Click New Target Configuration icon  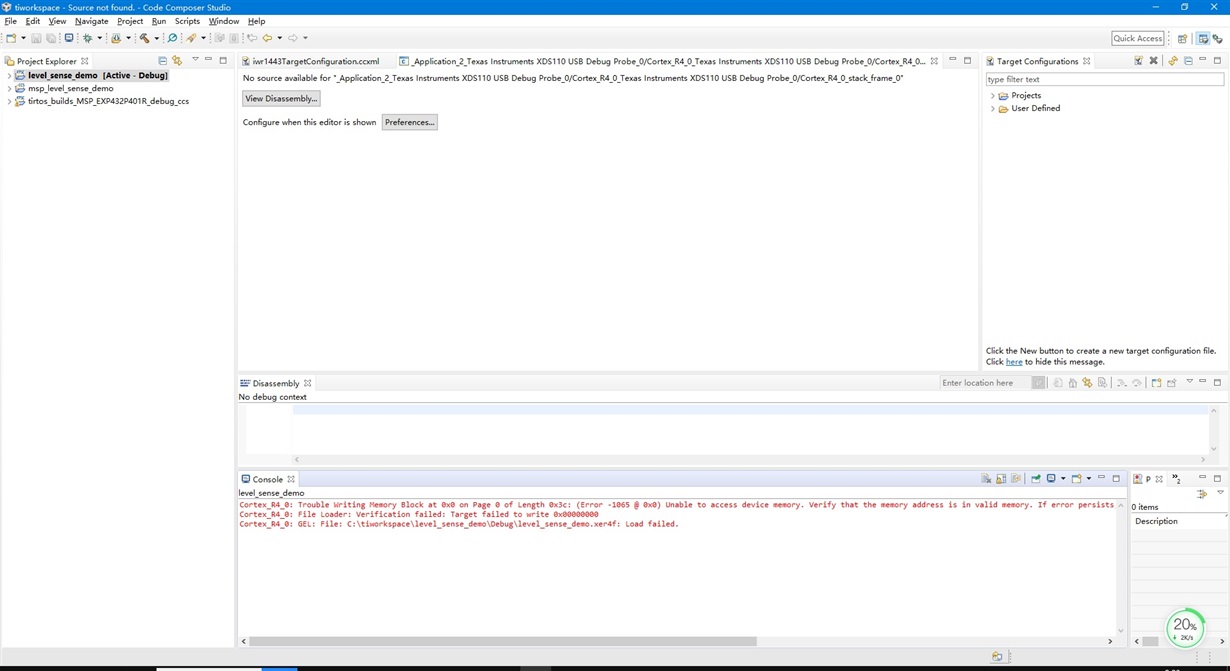click(x=1138, y=61)
